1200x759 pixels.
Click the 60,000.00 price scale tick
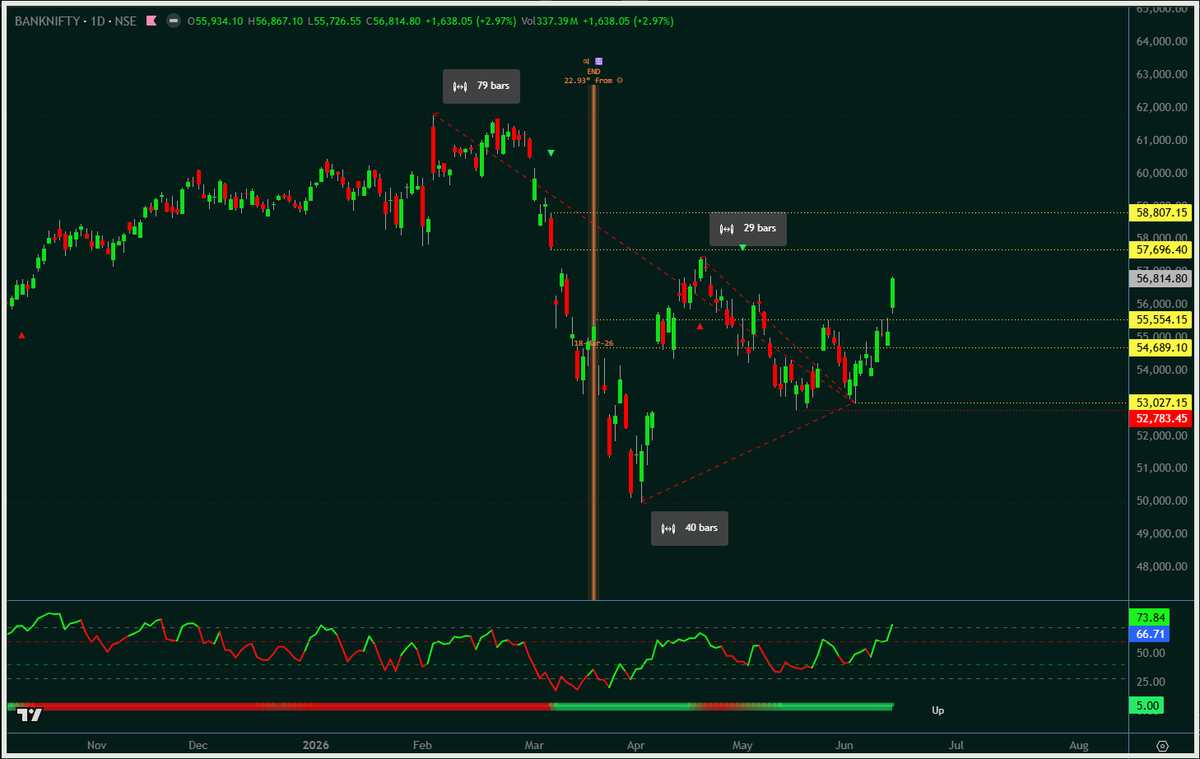coord(1163,173)
